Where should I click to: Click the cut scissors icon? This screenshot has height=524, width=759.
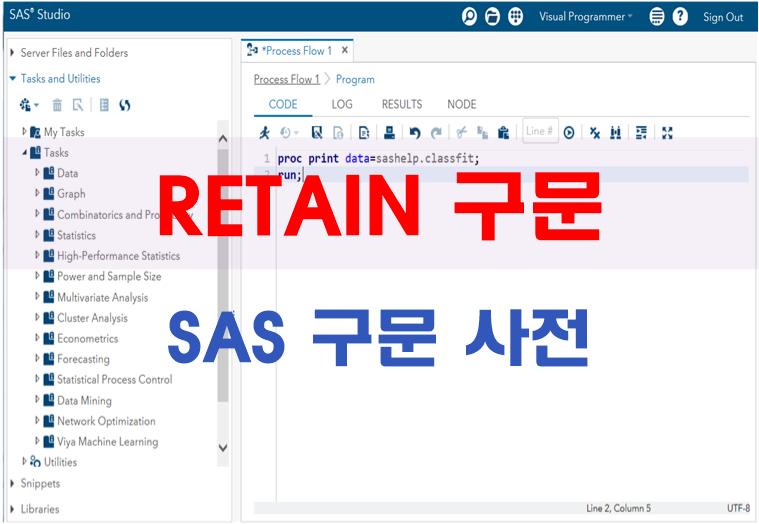coord(462,133)
